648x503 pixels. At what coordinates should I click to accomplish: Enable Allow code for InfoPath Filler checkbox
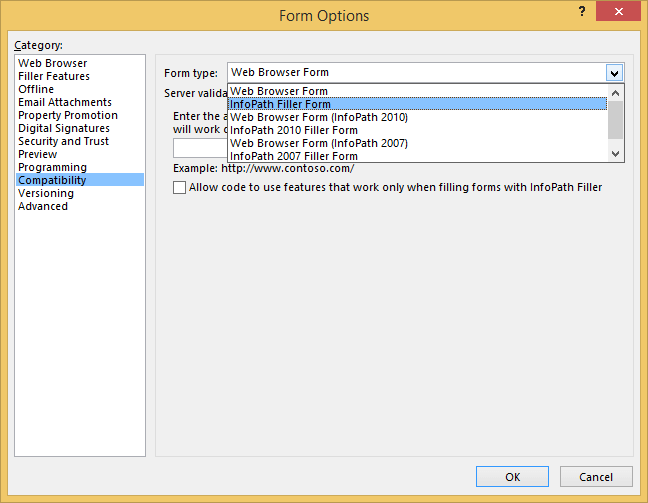[180, 187]
